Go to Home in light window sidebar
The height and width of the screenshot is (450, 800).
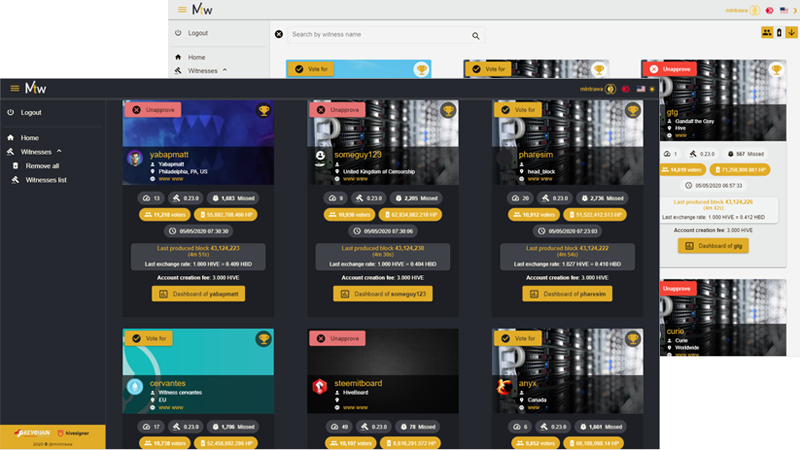point(196,57)
